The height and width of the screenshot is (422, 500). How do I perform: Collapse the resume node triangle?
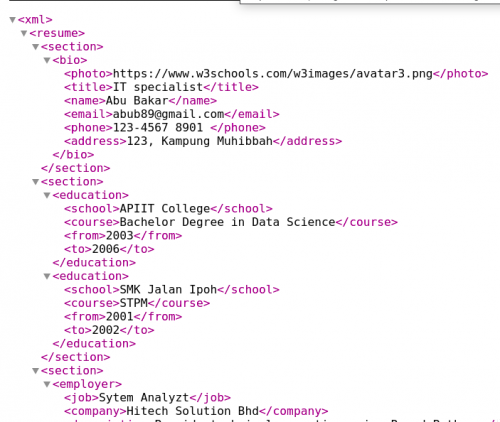(x=24, y=33)
